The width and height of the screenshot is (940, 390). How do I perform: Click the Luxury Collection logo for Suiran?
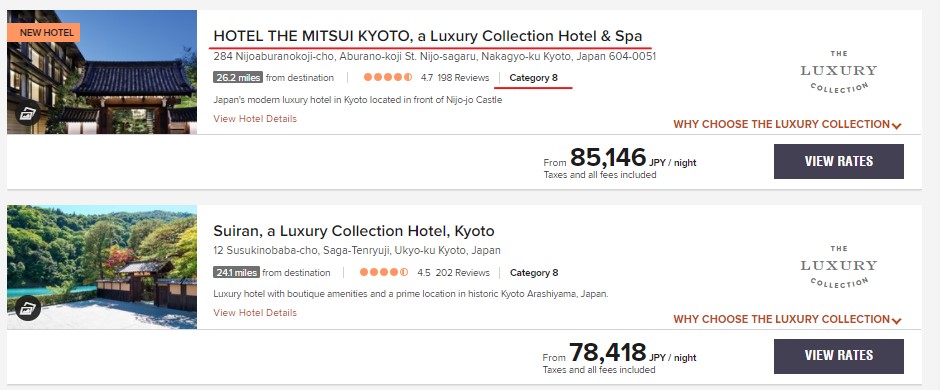click(839, 266)
